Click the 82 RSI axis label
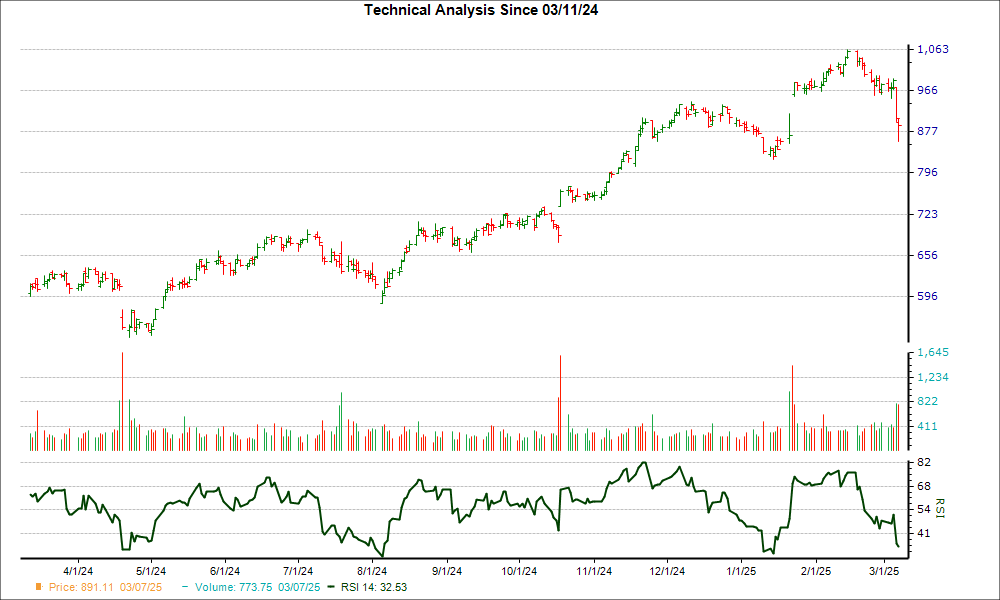 pyautogui.click(x=925, y=463)
